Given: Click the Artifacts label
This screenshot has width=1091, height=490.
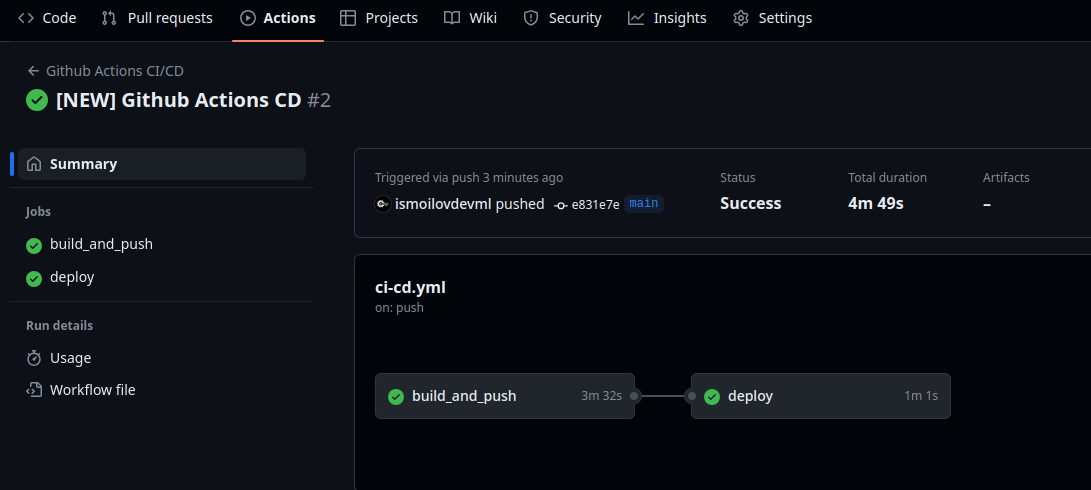Looking at the screenshot, I should click(1006, 177).
